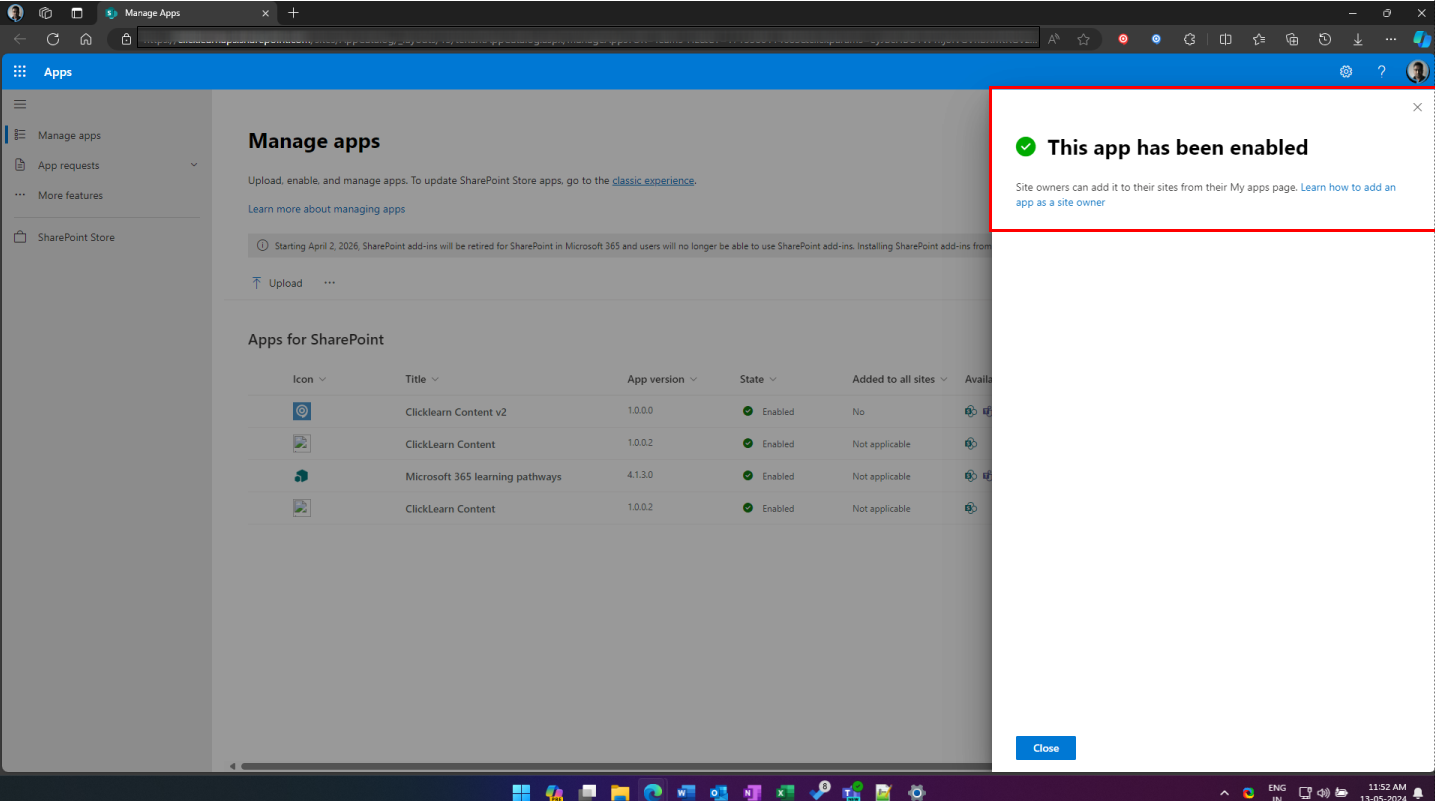Open the Windows Start menu
This screenshot has width=1435, height=801.
(x=521, y=792)
